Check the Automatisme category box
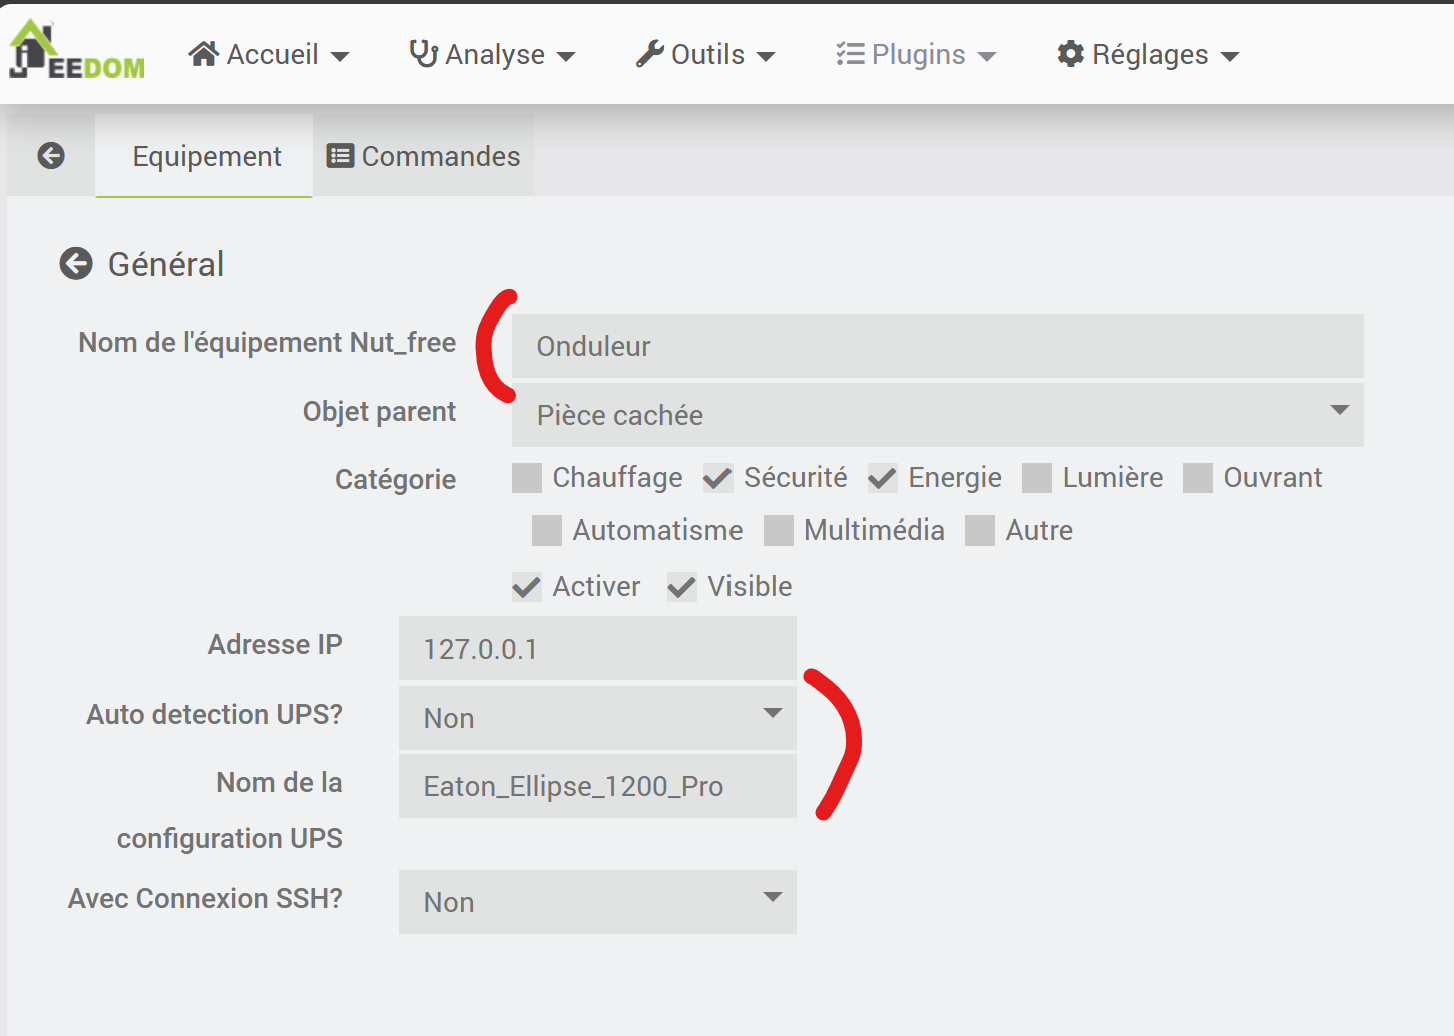The image size is (1454, 1036). point(547,531)
